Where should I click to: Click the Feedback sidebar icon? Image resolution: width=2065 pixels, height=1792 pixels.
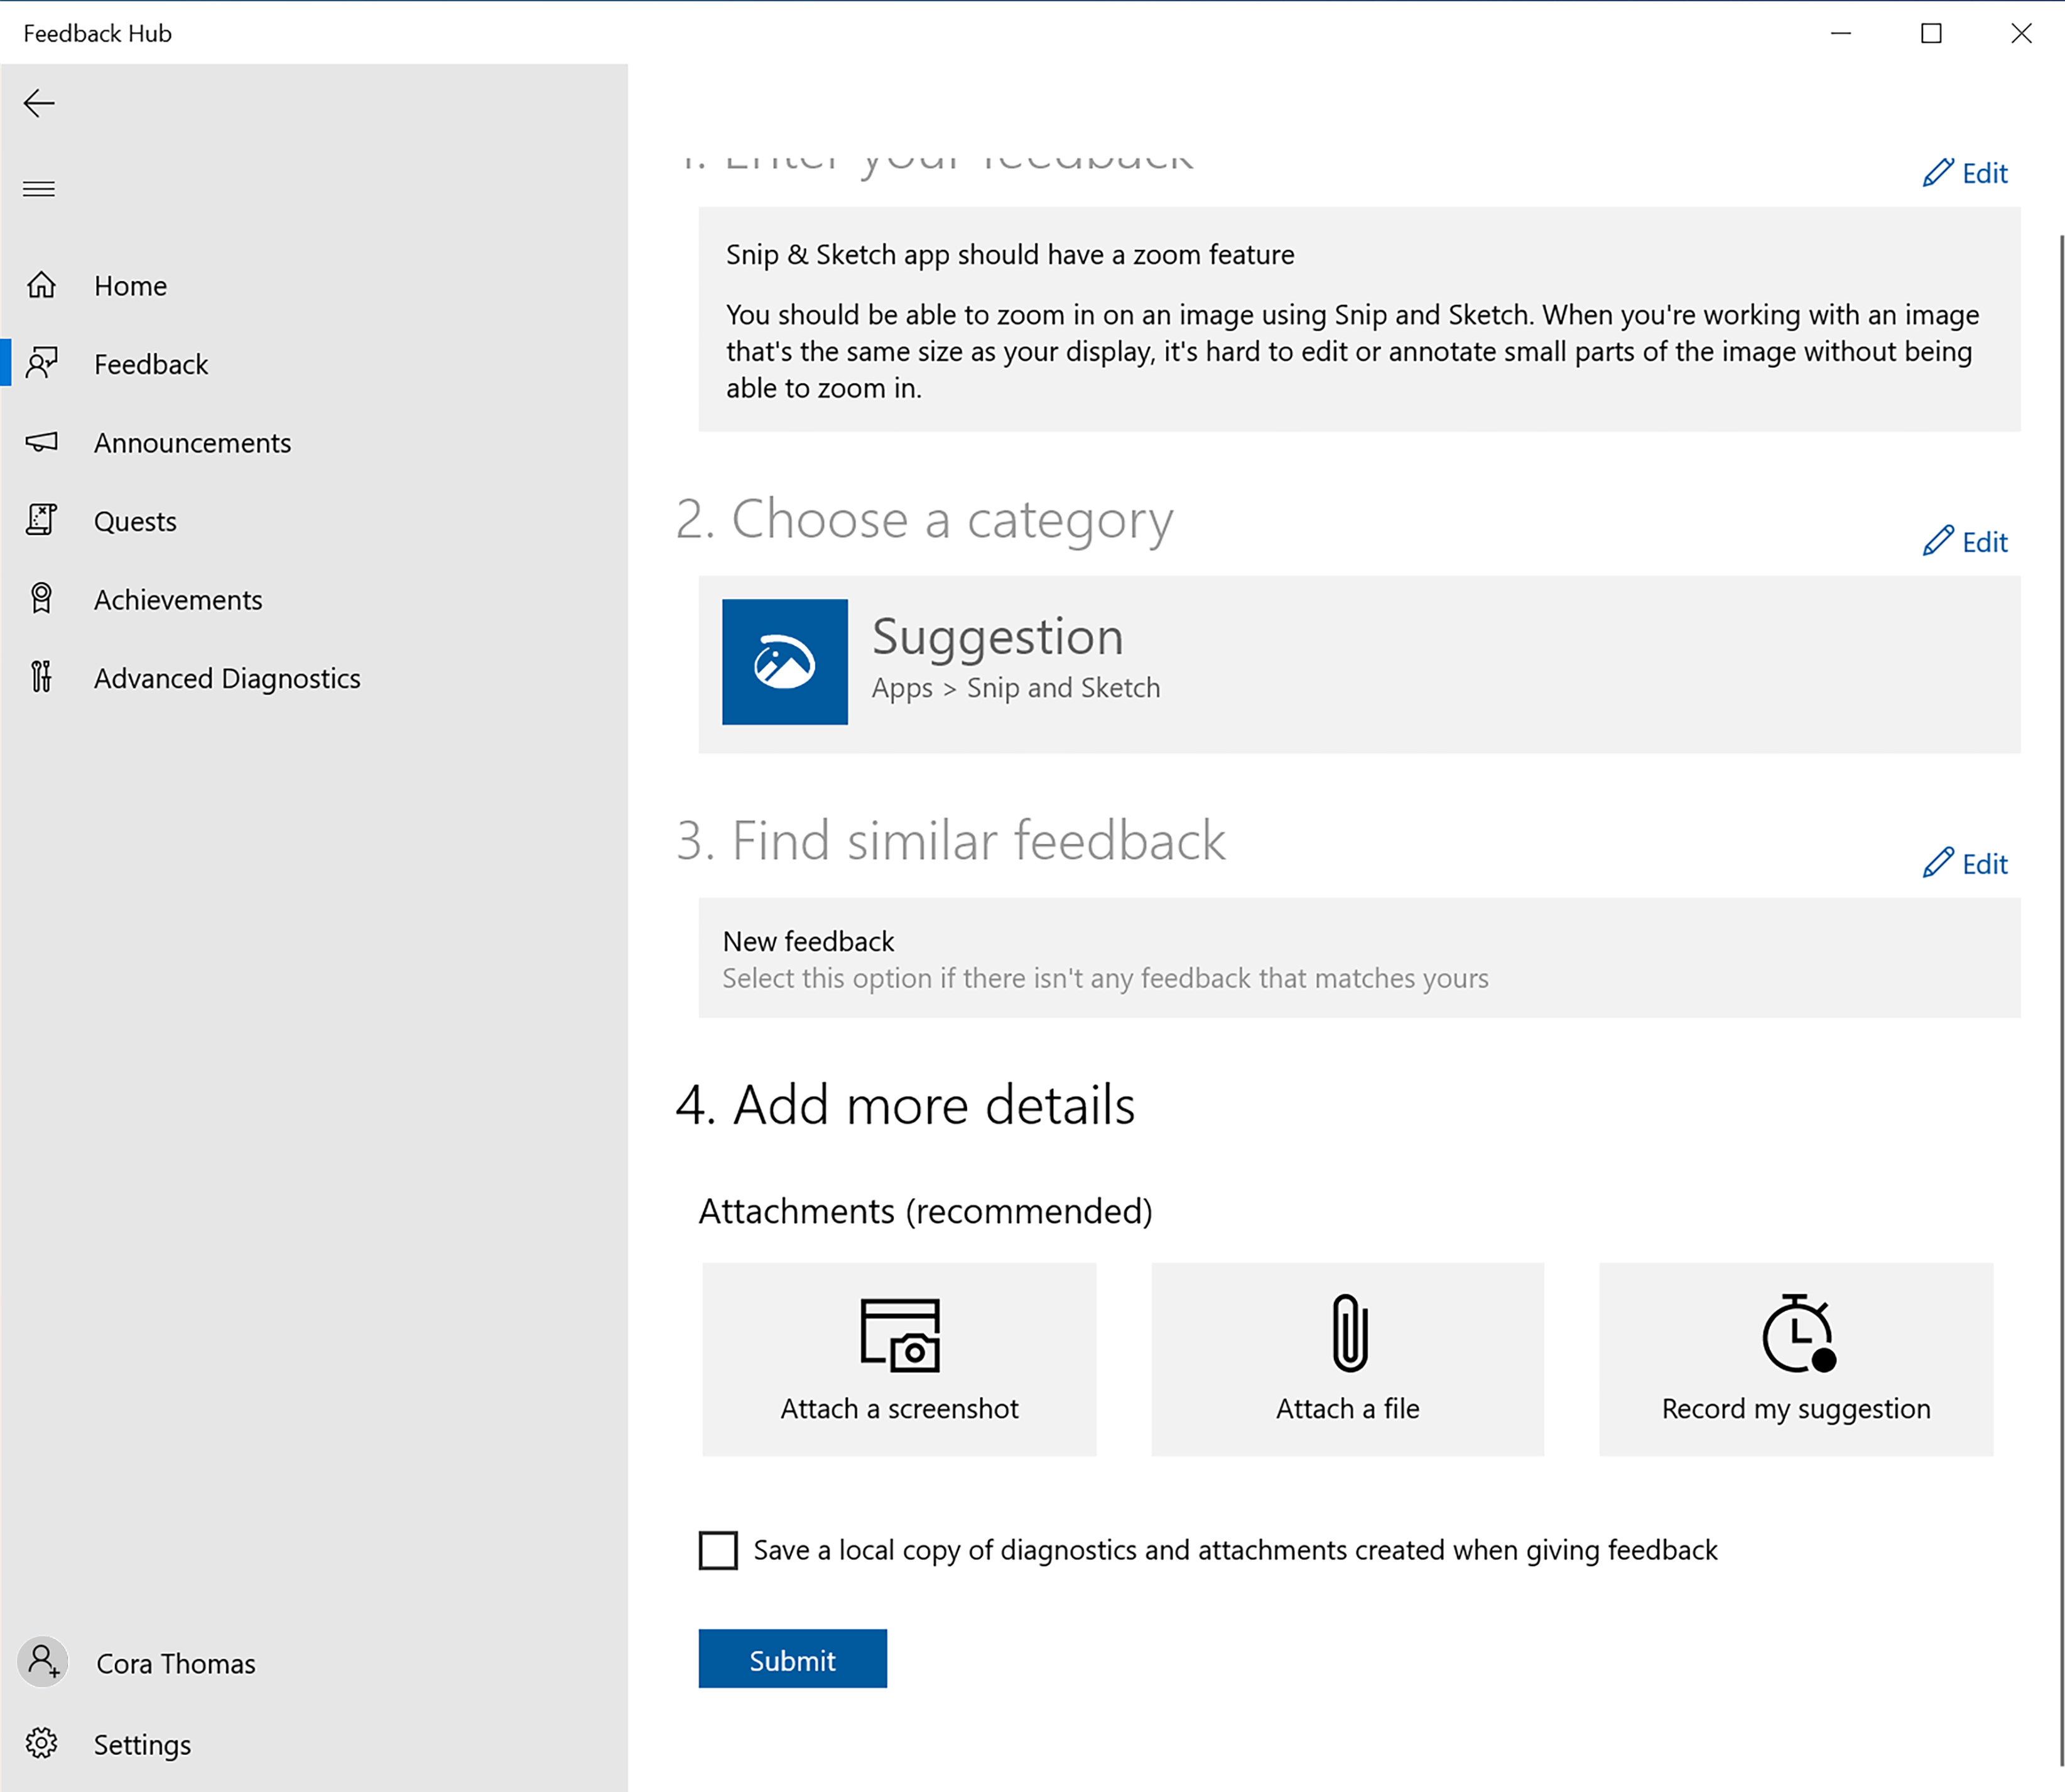(44, 364)
